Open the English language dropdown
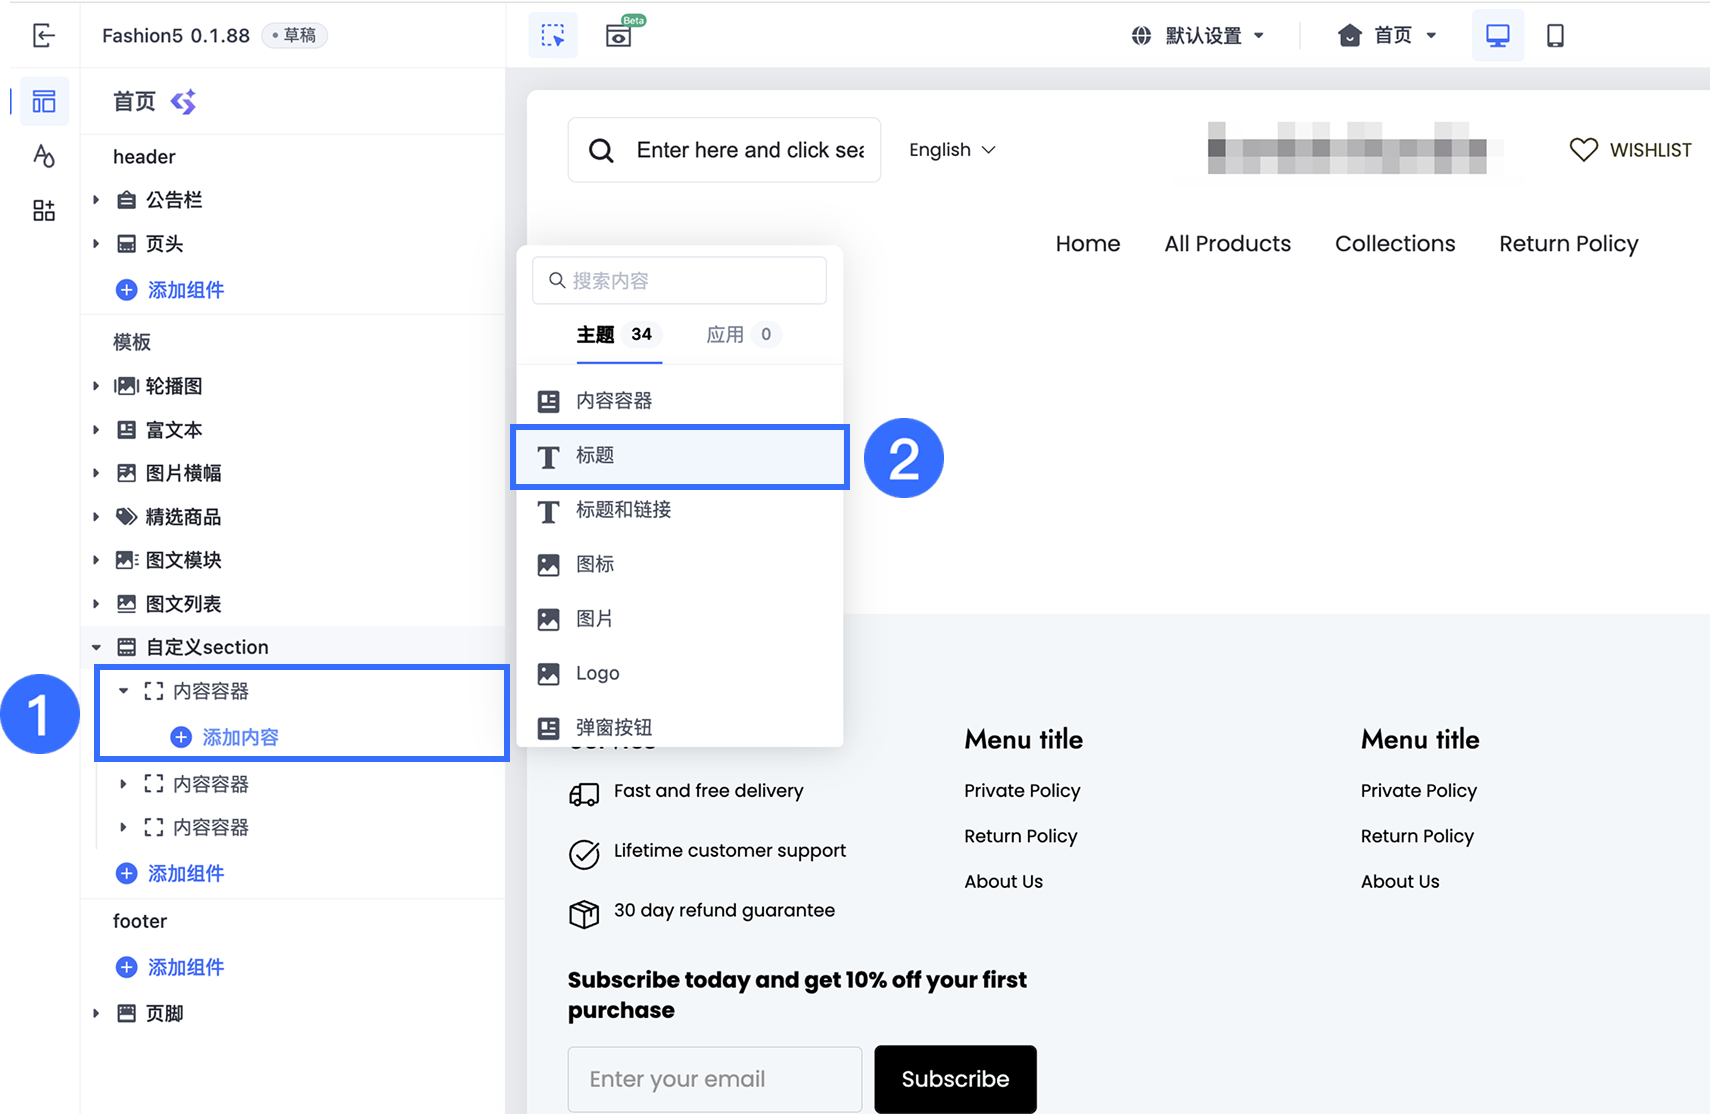Image resolution: width=1710 pixels, height=1114 pixels. (952, 150)
